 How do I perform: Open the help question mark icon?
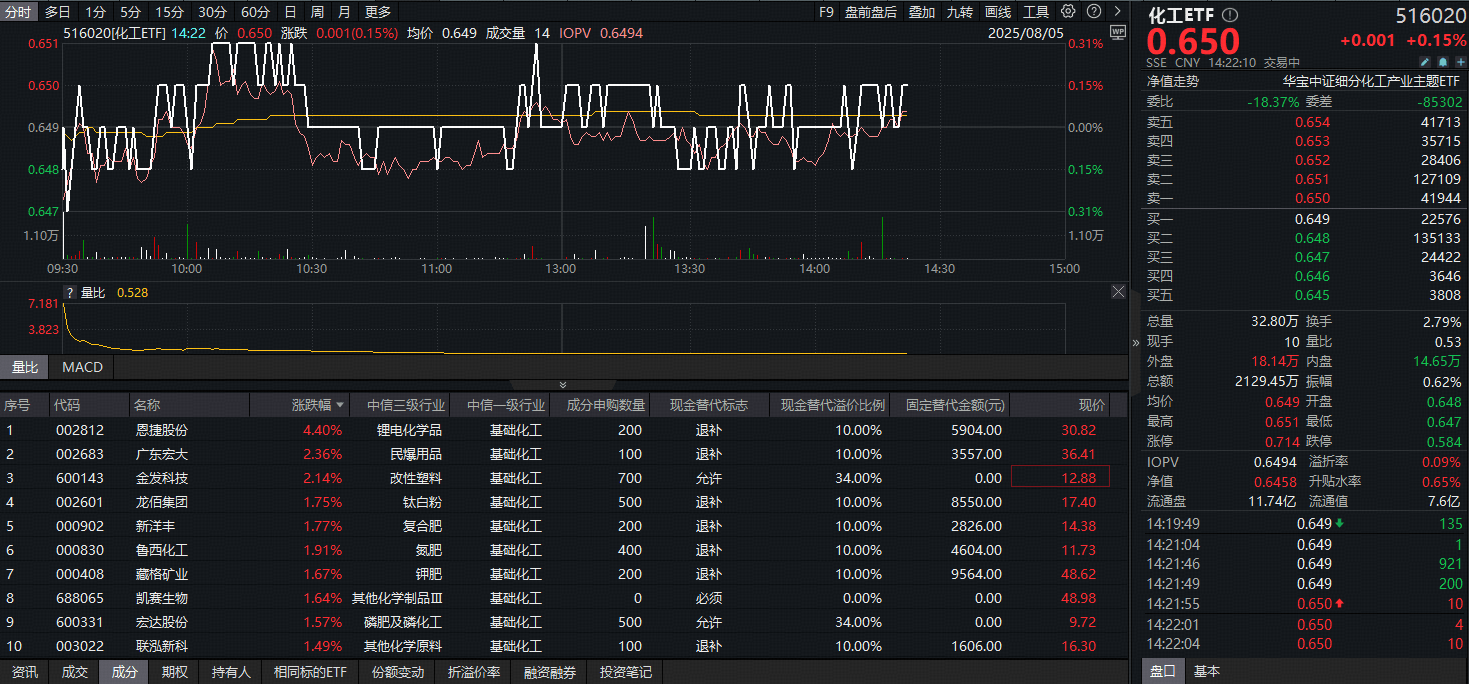coord(1093,12)
